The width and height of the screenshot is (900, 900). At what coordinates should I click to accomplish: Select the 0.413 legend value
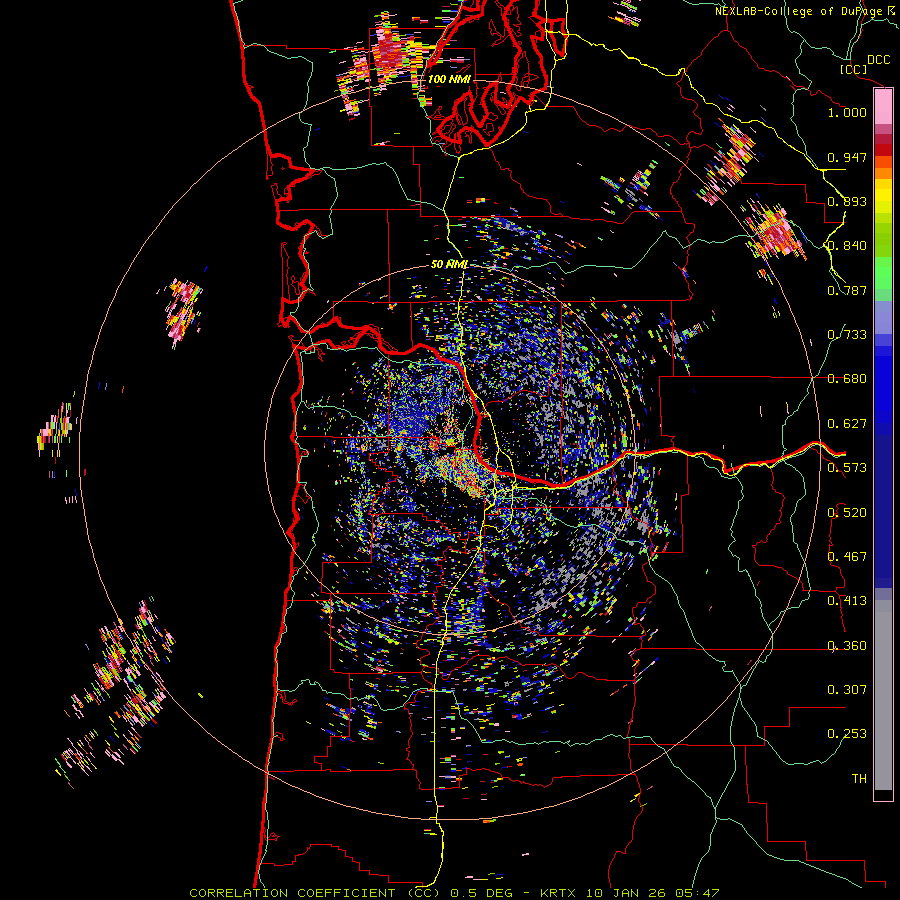pyautogui.click(x=847, y=600)
